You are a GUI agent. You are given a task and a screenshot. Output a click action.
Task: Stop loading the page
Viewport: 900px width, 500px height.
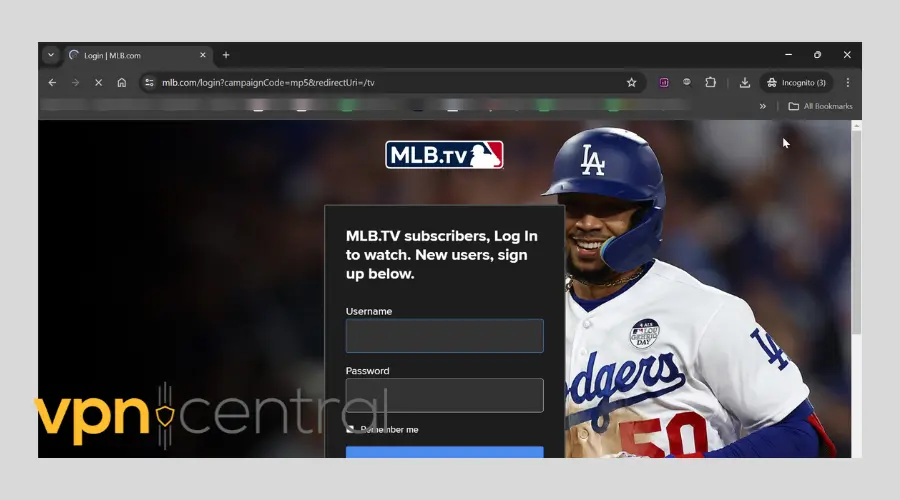point(99,83)
